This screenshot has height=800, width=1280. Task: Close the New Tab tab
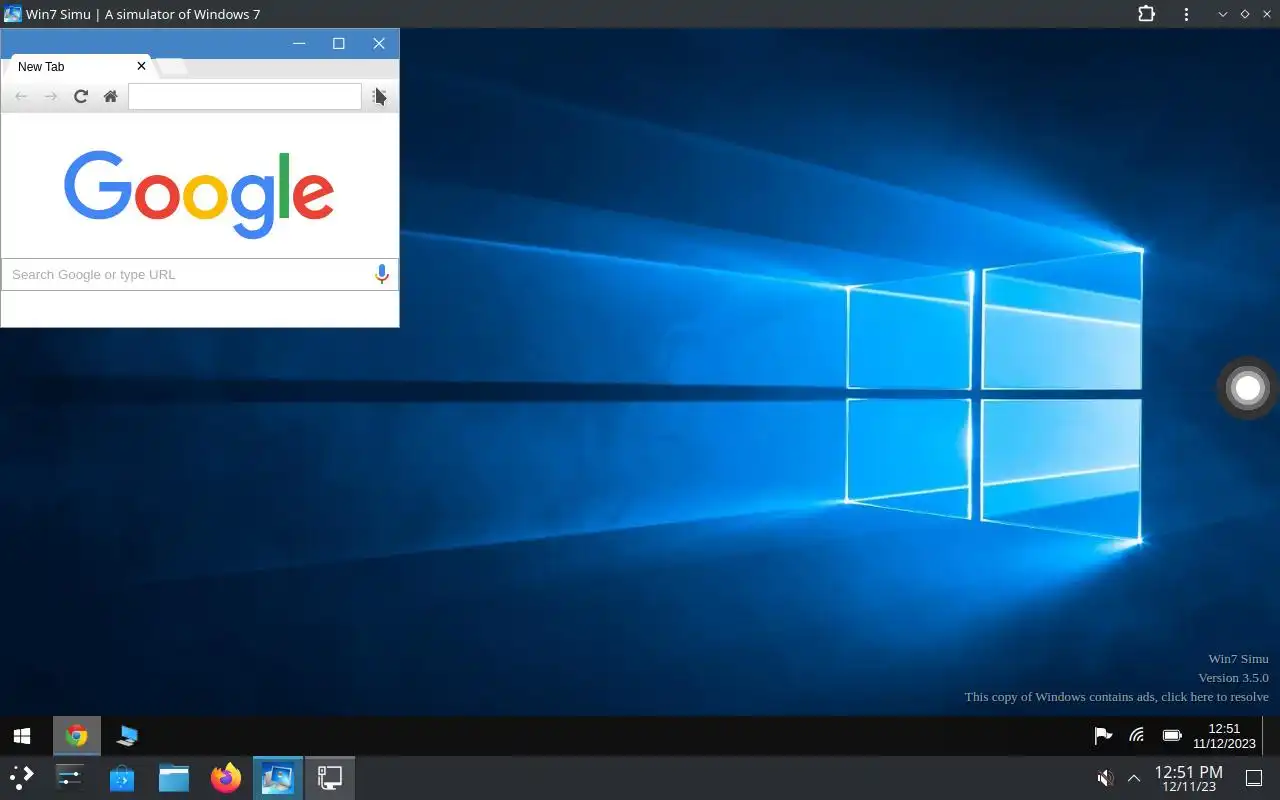141,66
